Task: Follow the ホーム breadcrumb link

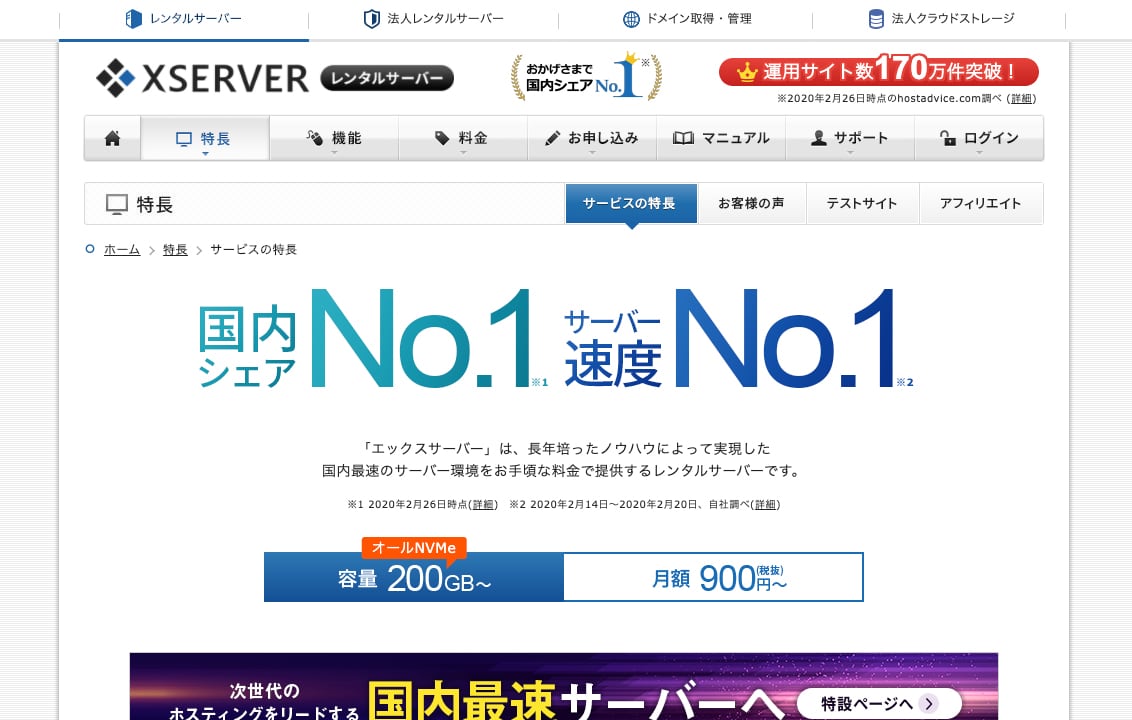Action: 121,249
